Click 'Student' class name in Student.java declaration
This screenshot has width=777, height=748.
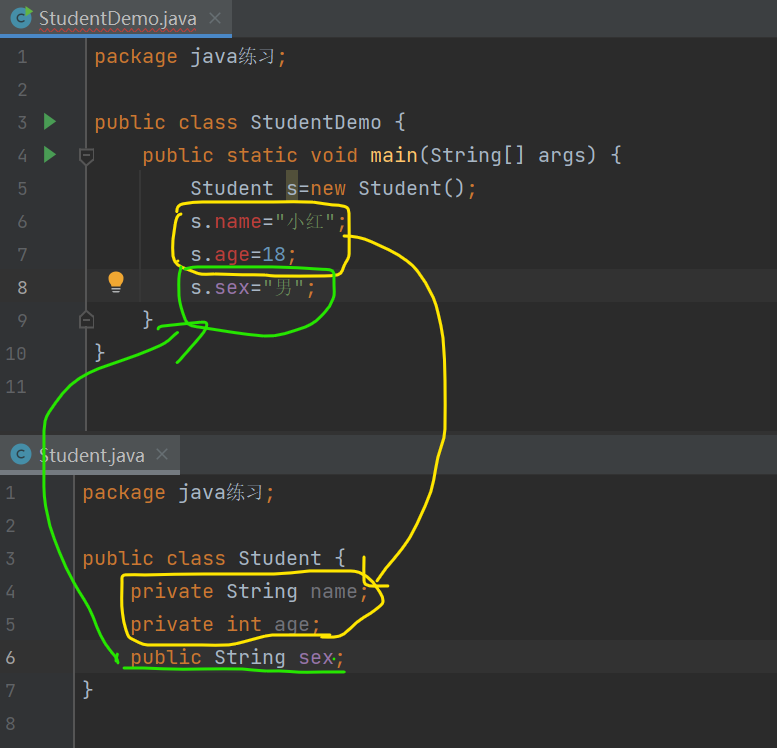279,559
